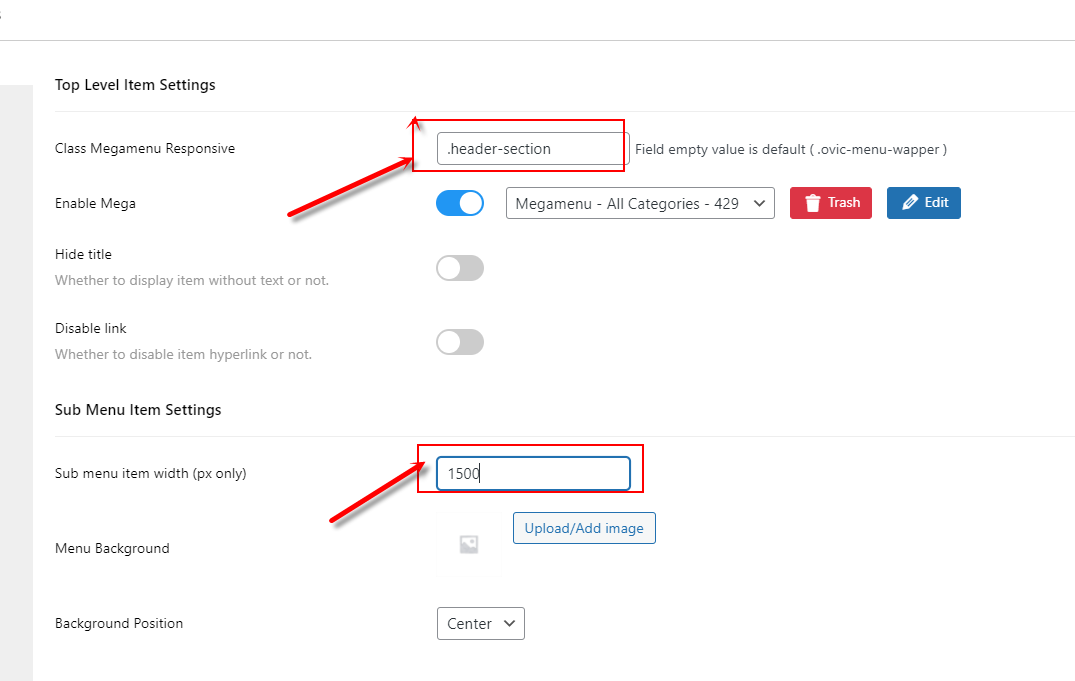Click the blue Edit button
The width and height of the screenshot is (1075, 681).
[x=923, y=203]
